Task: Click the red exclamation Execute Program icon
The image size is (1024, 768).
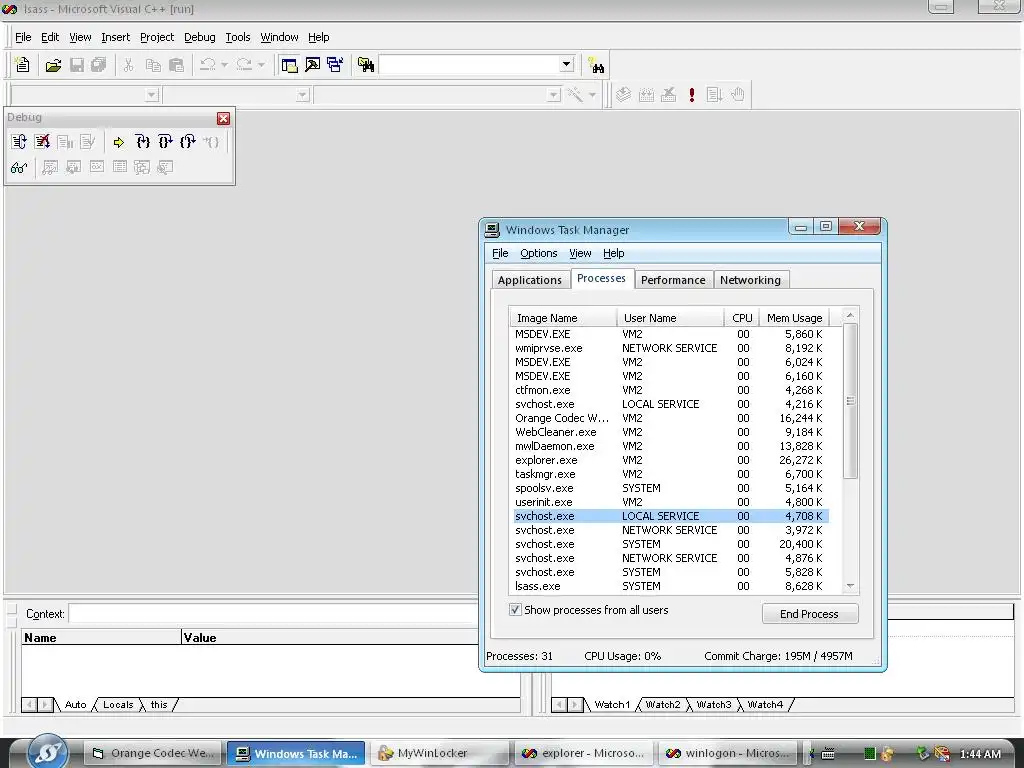Action: (x=692, y=95)
